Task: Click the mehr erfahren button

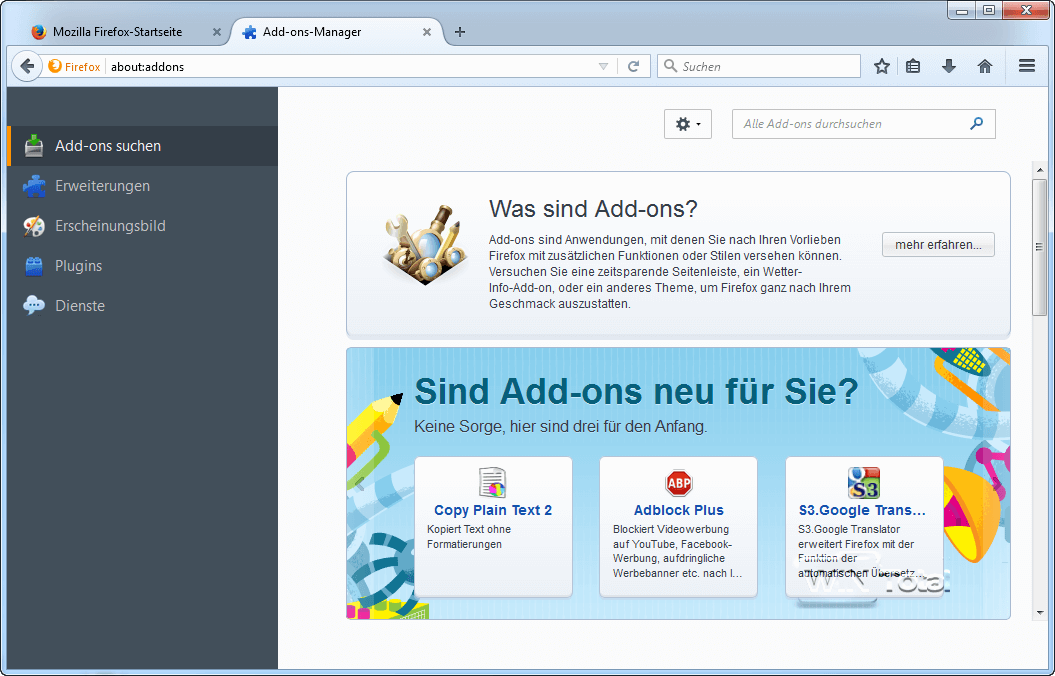Action: click(937, 244)
